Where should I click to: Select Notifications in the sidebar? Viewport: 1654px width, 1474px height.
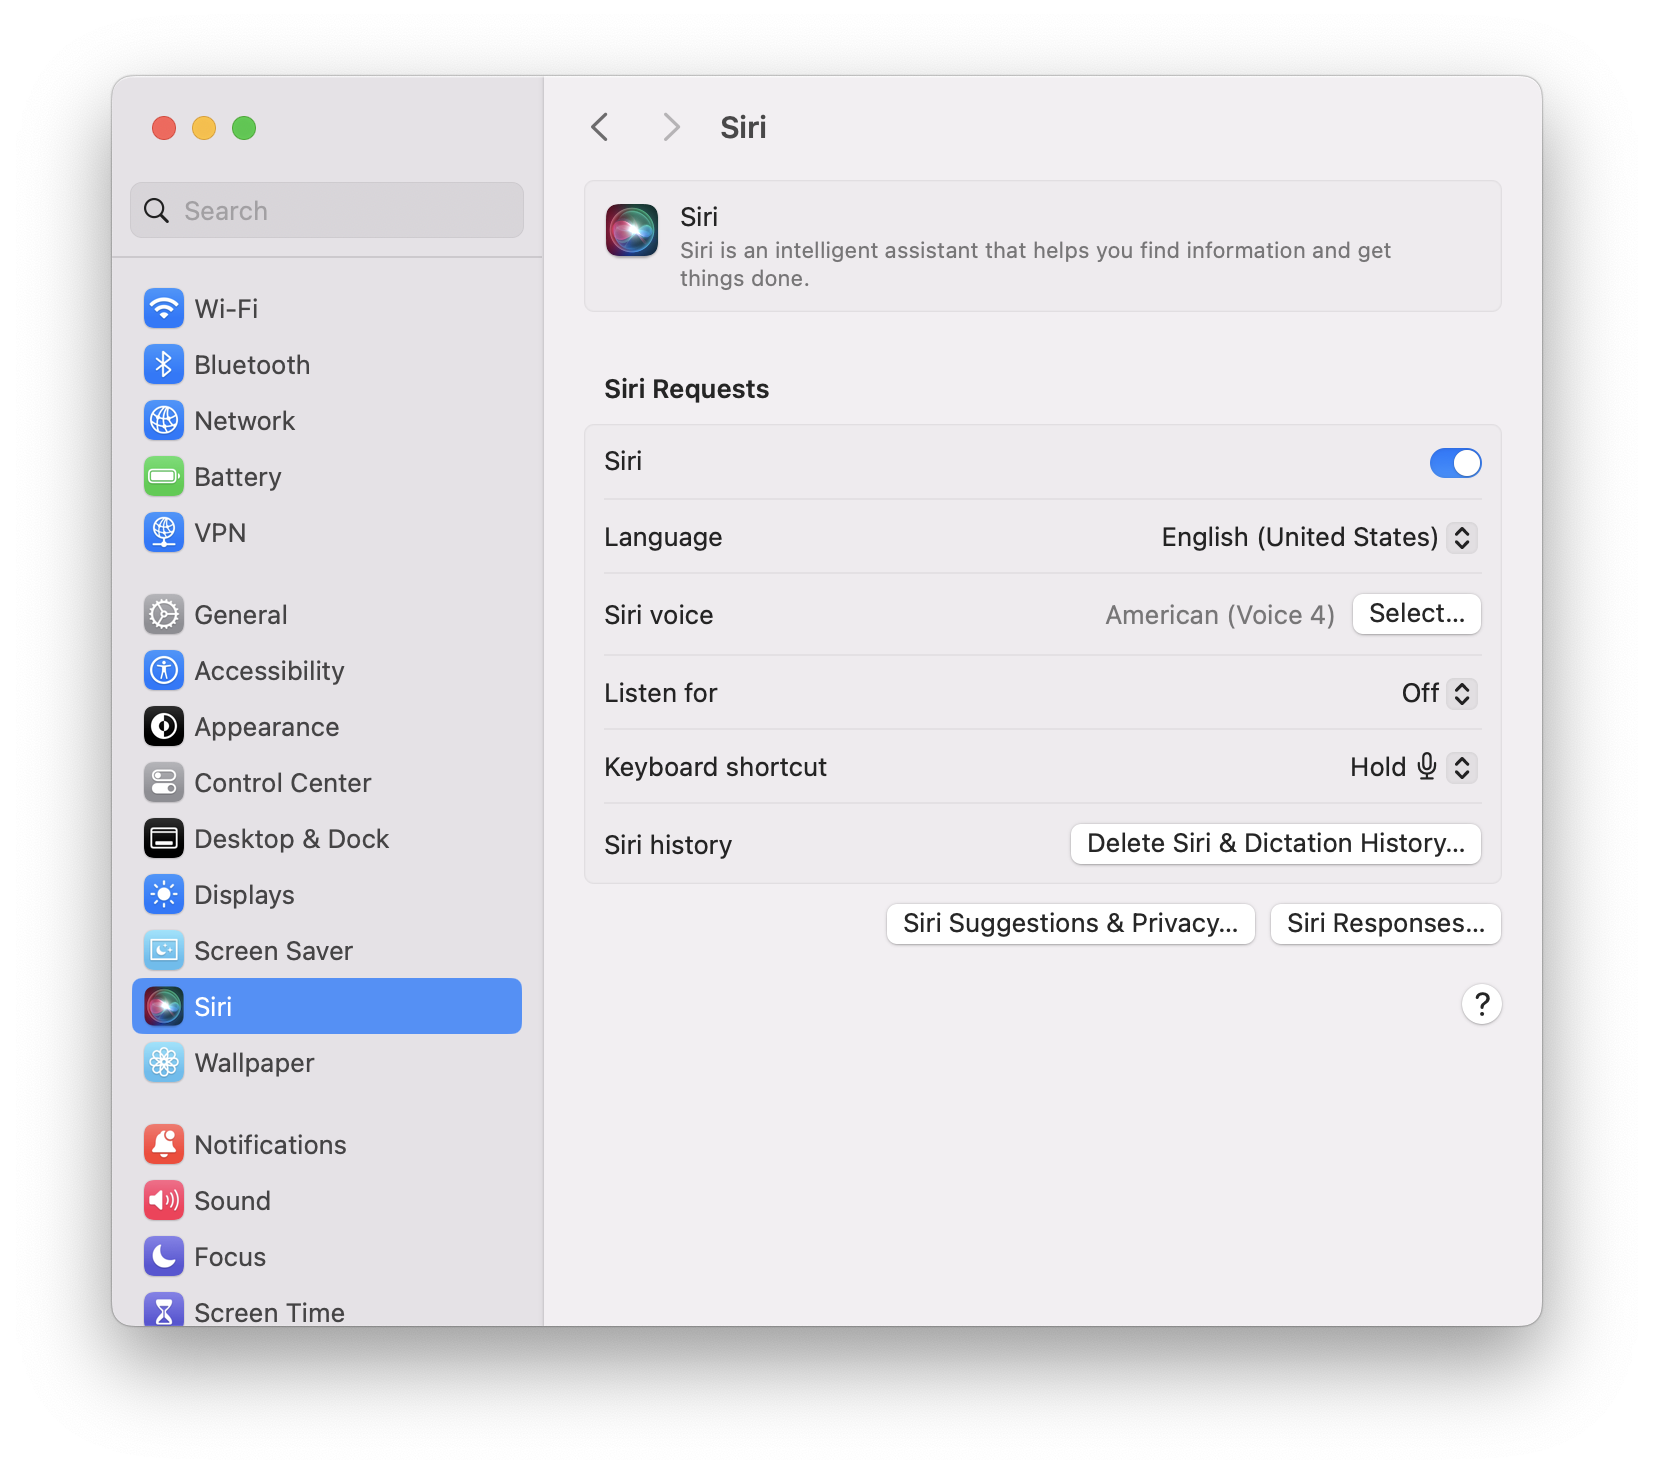[x=327, y=1144]
